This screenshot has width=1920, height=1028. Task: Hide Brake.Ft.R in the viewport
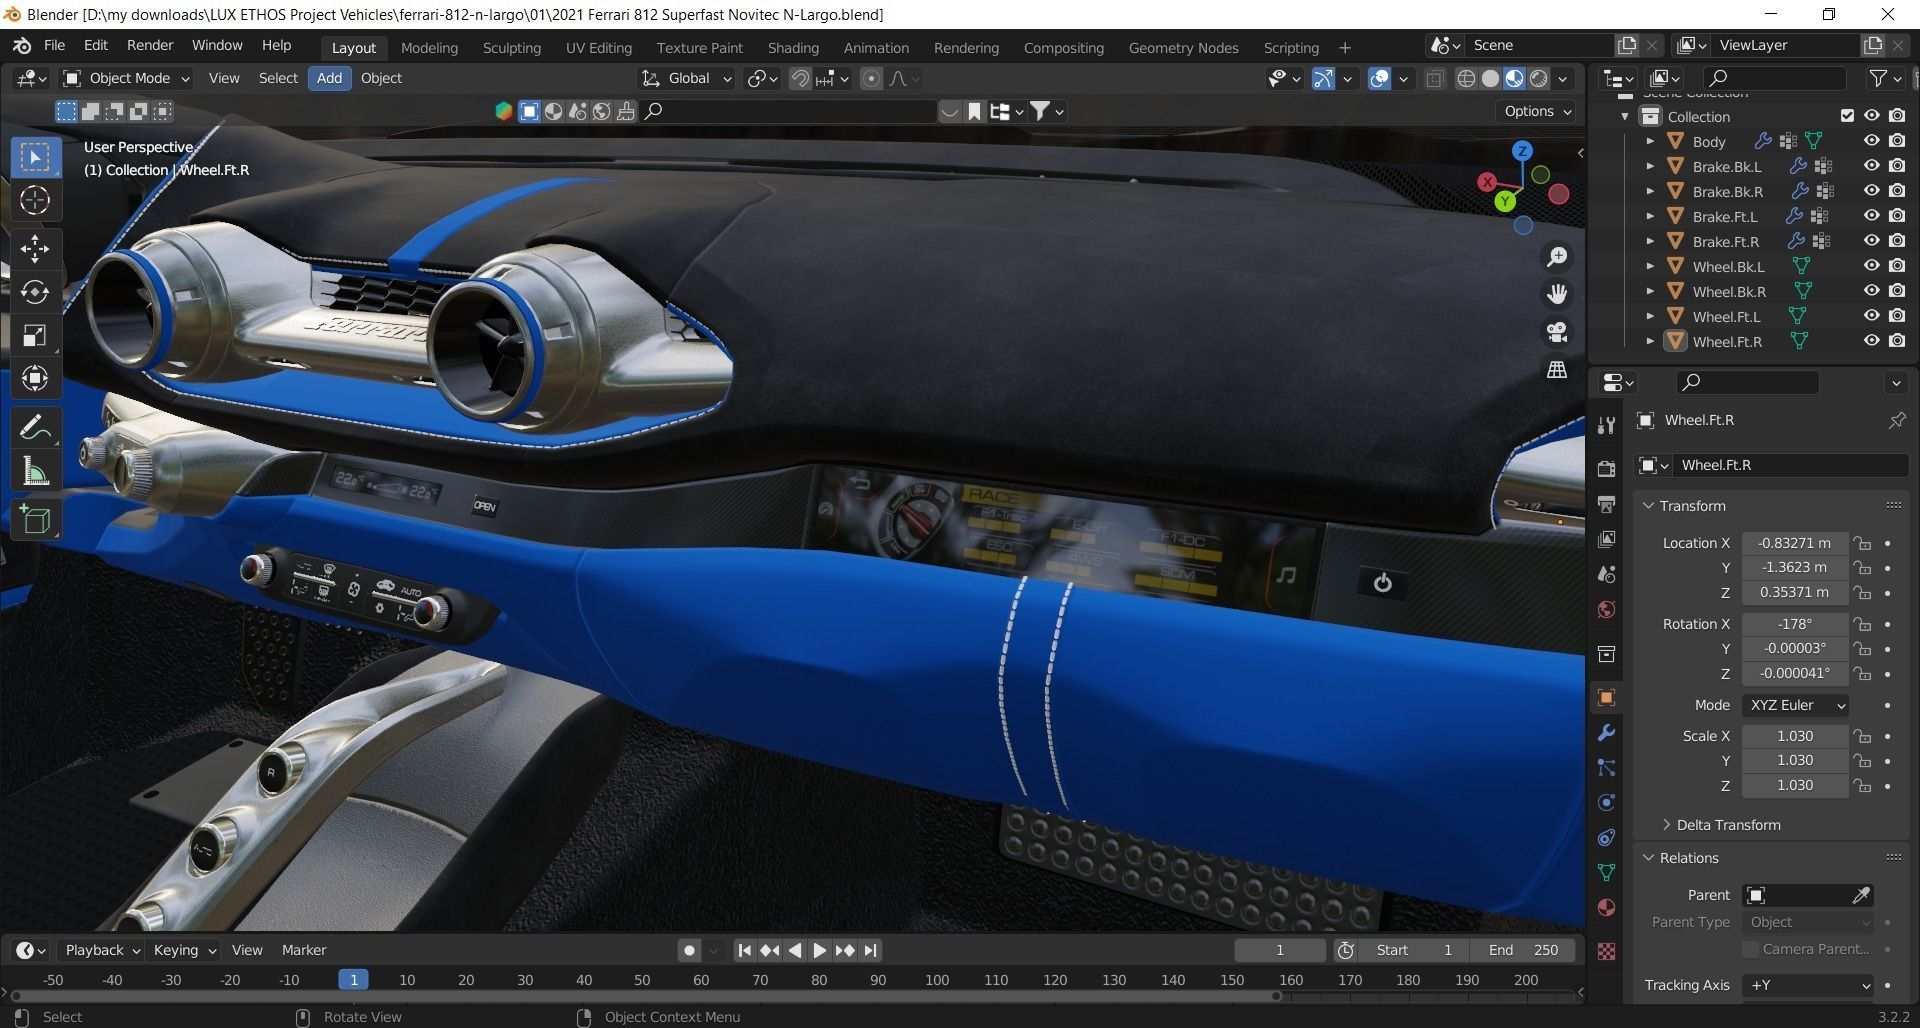pos(1871,241)
